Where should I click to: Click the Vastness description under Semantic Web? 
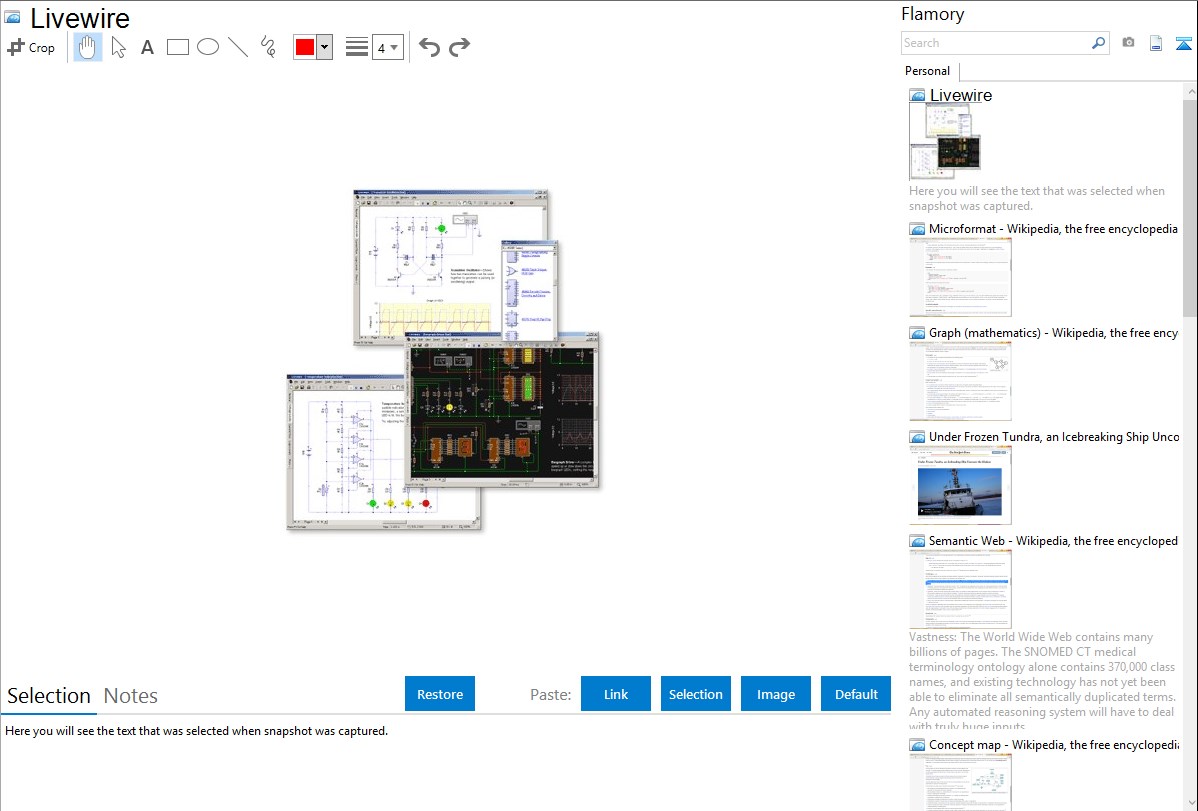pos(1043,680)
